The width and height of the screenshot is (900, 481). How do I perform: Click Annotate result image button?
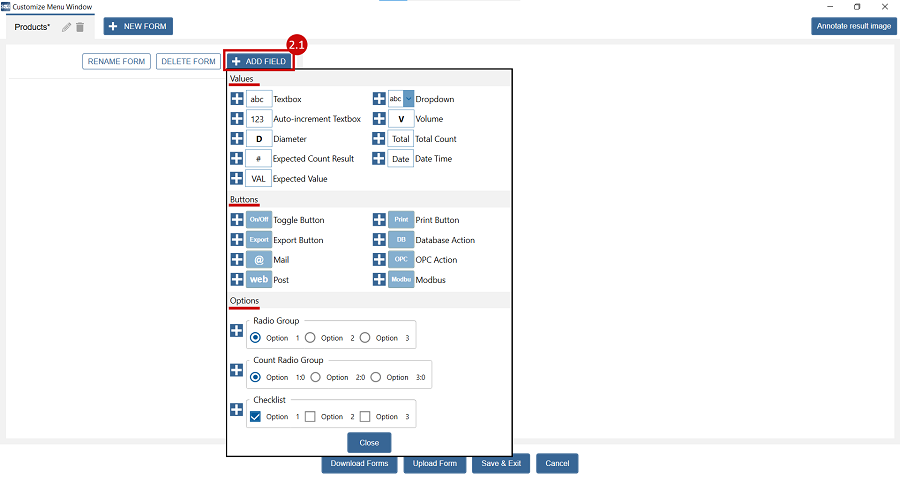coord(853,26)
